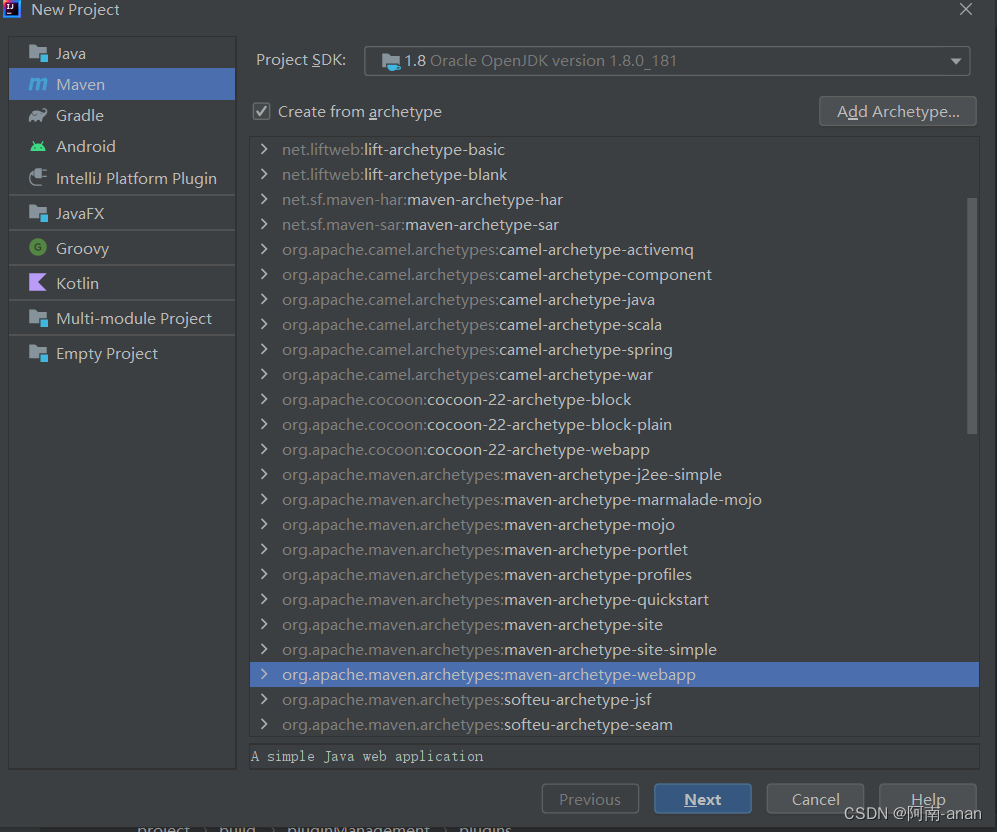Click the Cancel button
The width and height of the screenshot is (997, 832).
click(x=815, y=799)
